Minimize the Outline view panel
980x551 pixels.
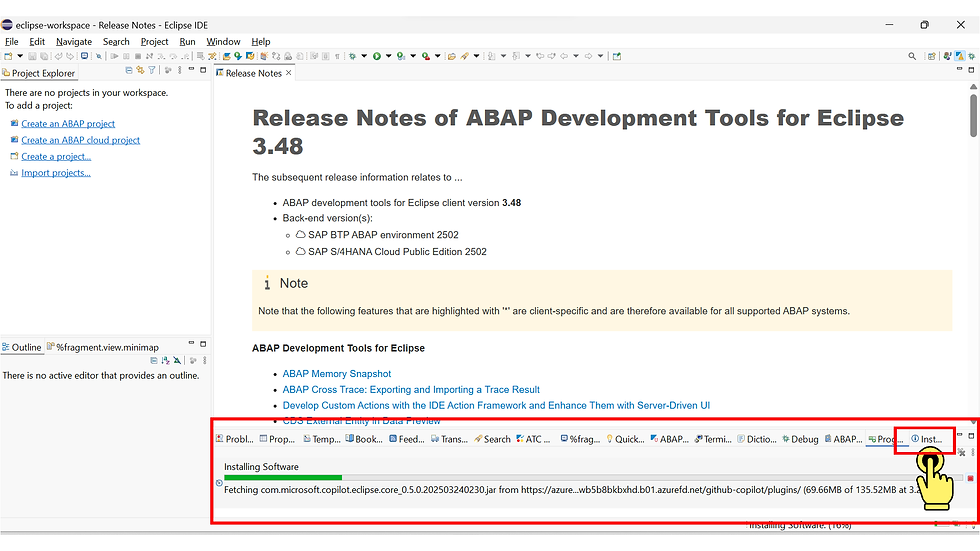click(191, 344)
